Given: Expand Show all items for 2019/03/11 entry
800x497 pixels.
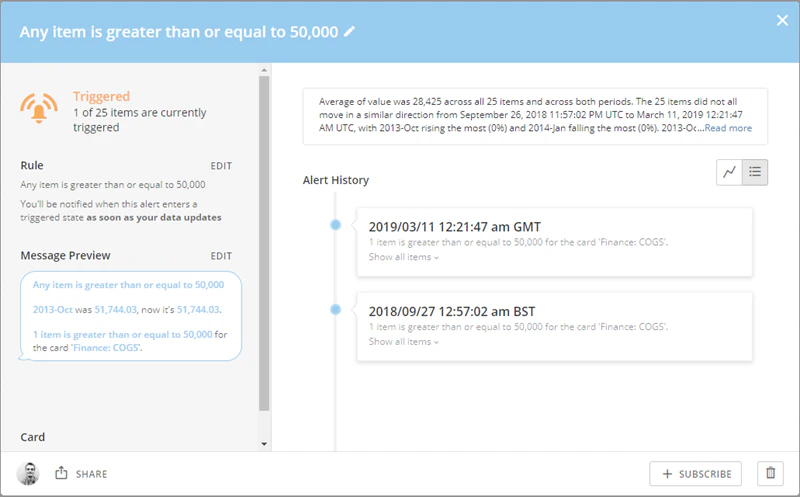Looking at the screenshot, I should tap(404, 257).
